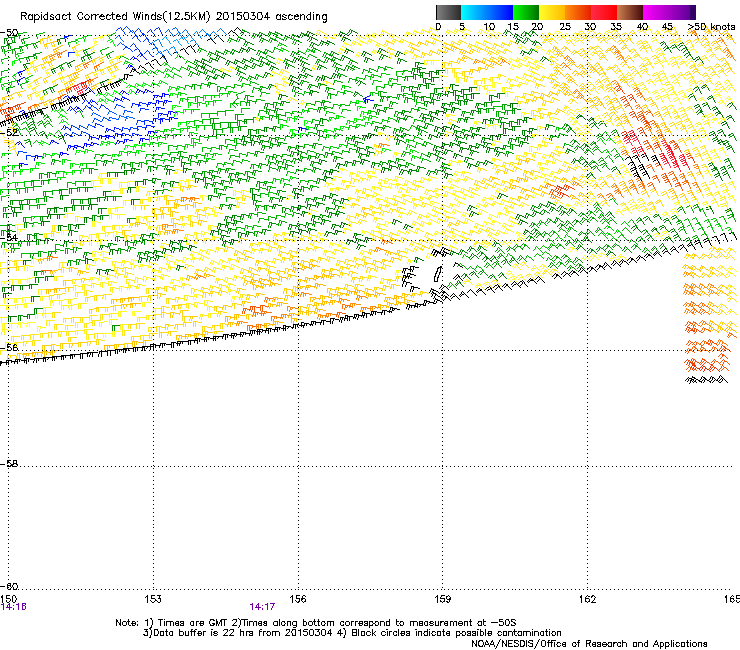Click the orange 25-30 knots legend segment
The height and width of the screenshot is (650, 740).
(x=578, y=12)
